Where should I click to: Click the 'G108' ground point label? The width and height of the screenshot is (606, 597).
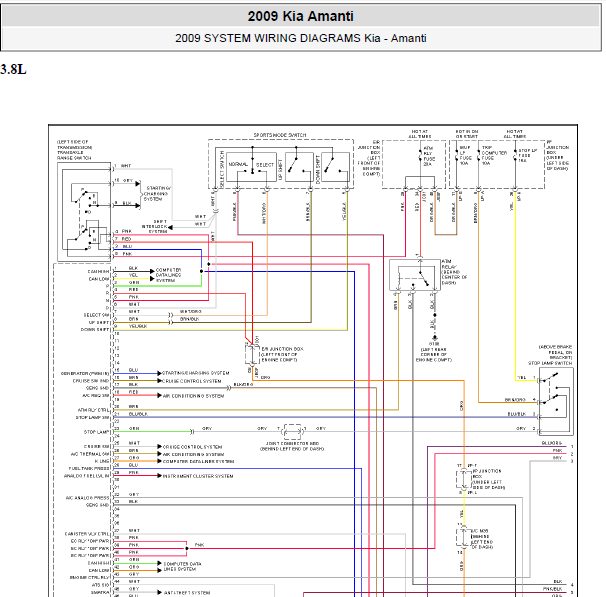click(x=434, y=344)
